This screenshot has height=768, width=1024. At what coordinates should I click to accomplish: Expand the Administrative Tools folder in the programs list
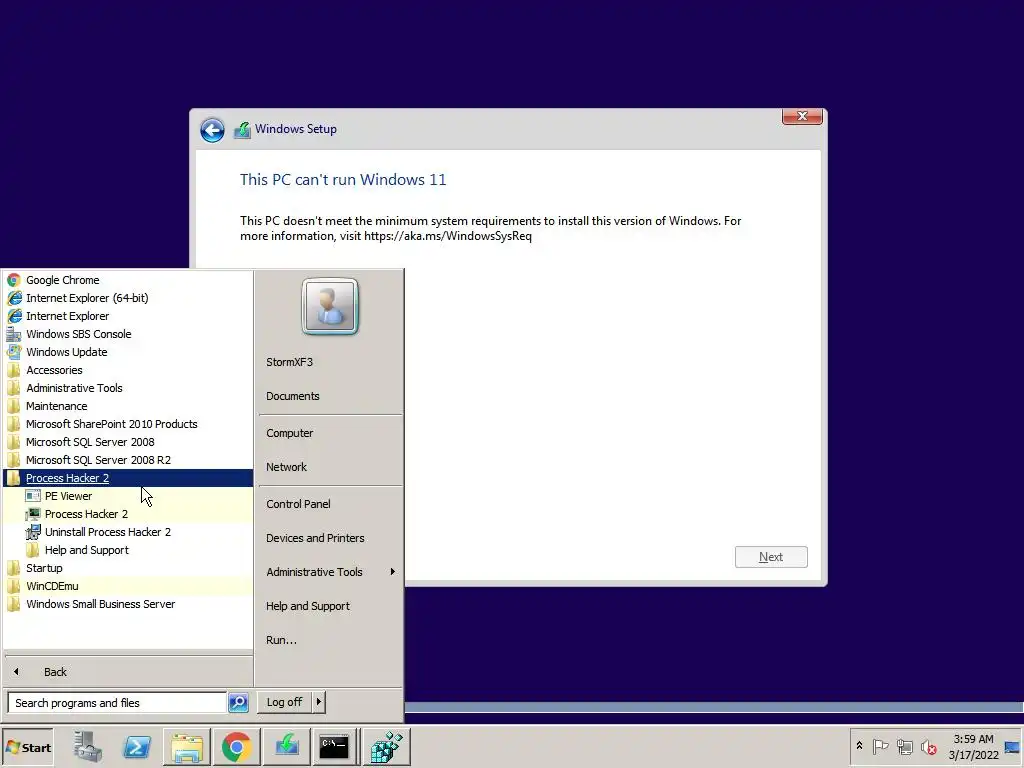[x=128, y=388]
